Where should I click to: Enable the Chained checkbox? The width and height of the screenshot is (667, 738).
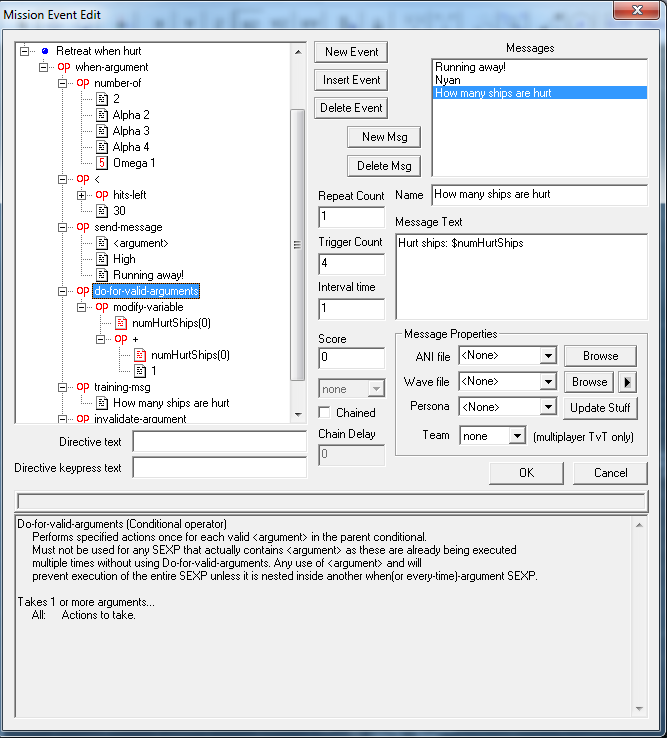[x=324, y=412]
